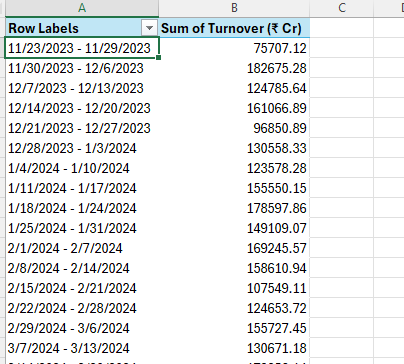Click turnover value 124785.64
This screenshot has width=404, height=364.
[234, 88]
